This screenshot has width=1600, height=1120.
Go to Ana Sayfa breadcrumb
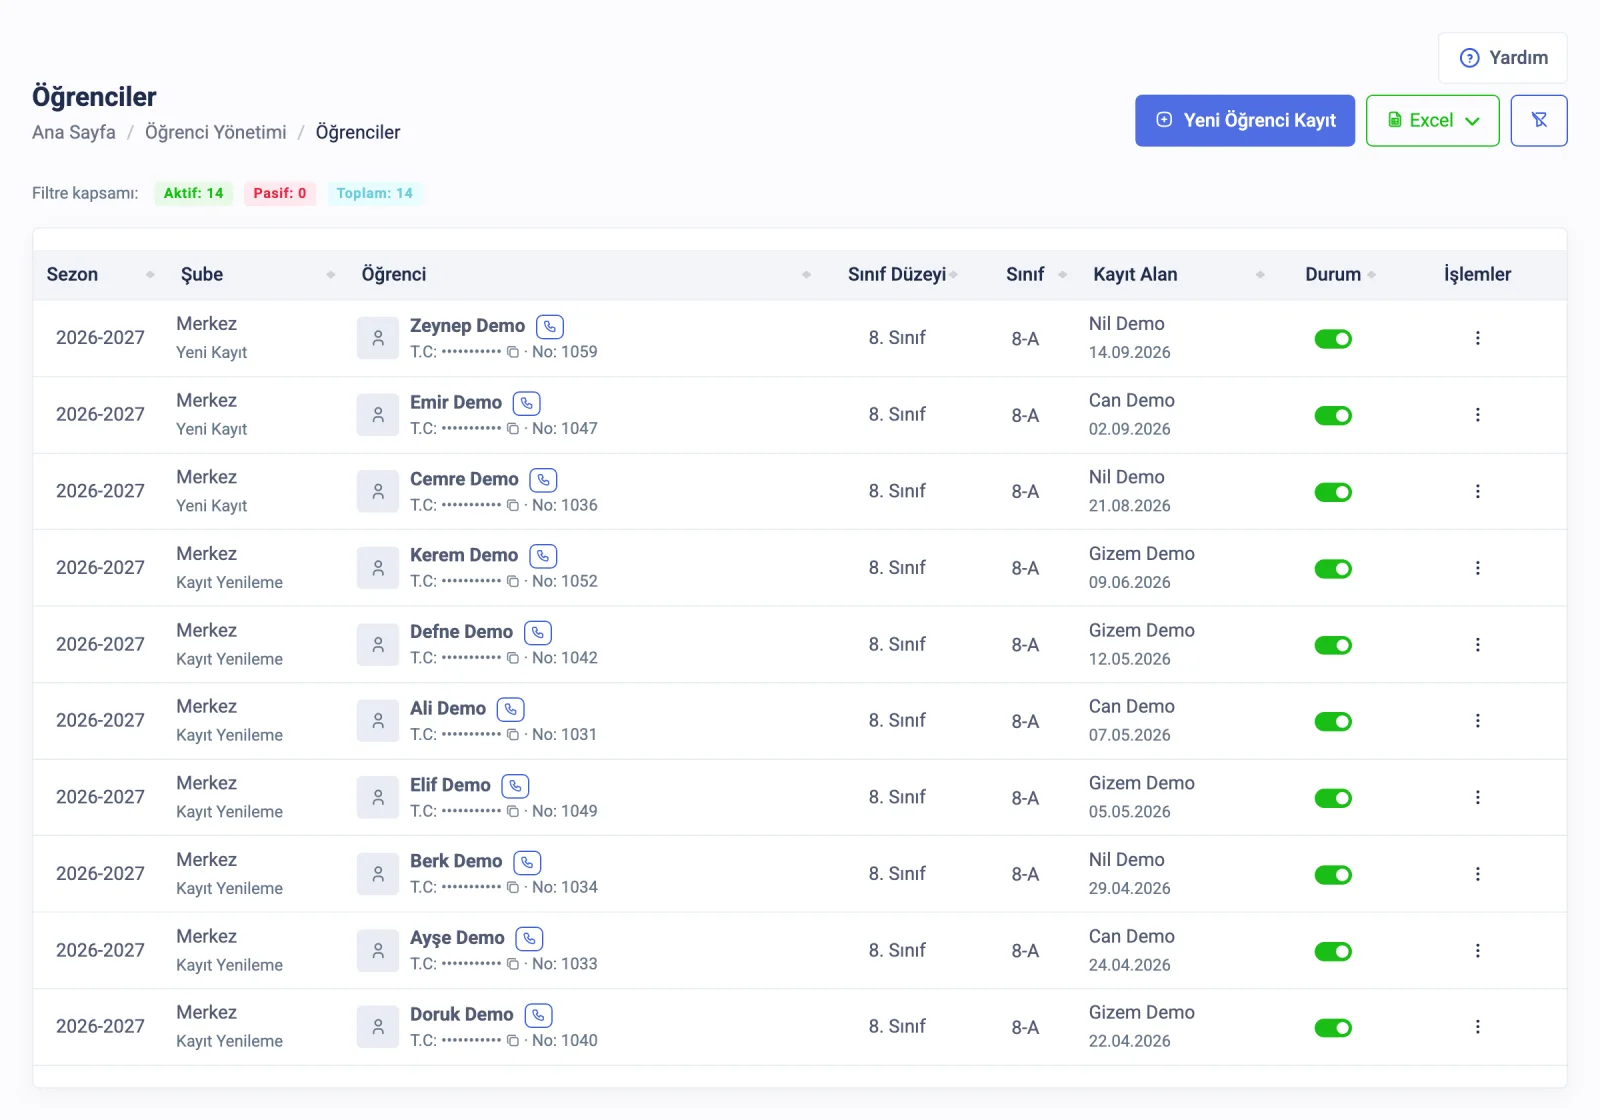tap(74, 132)
